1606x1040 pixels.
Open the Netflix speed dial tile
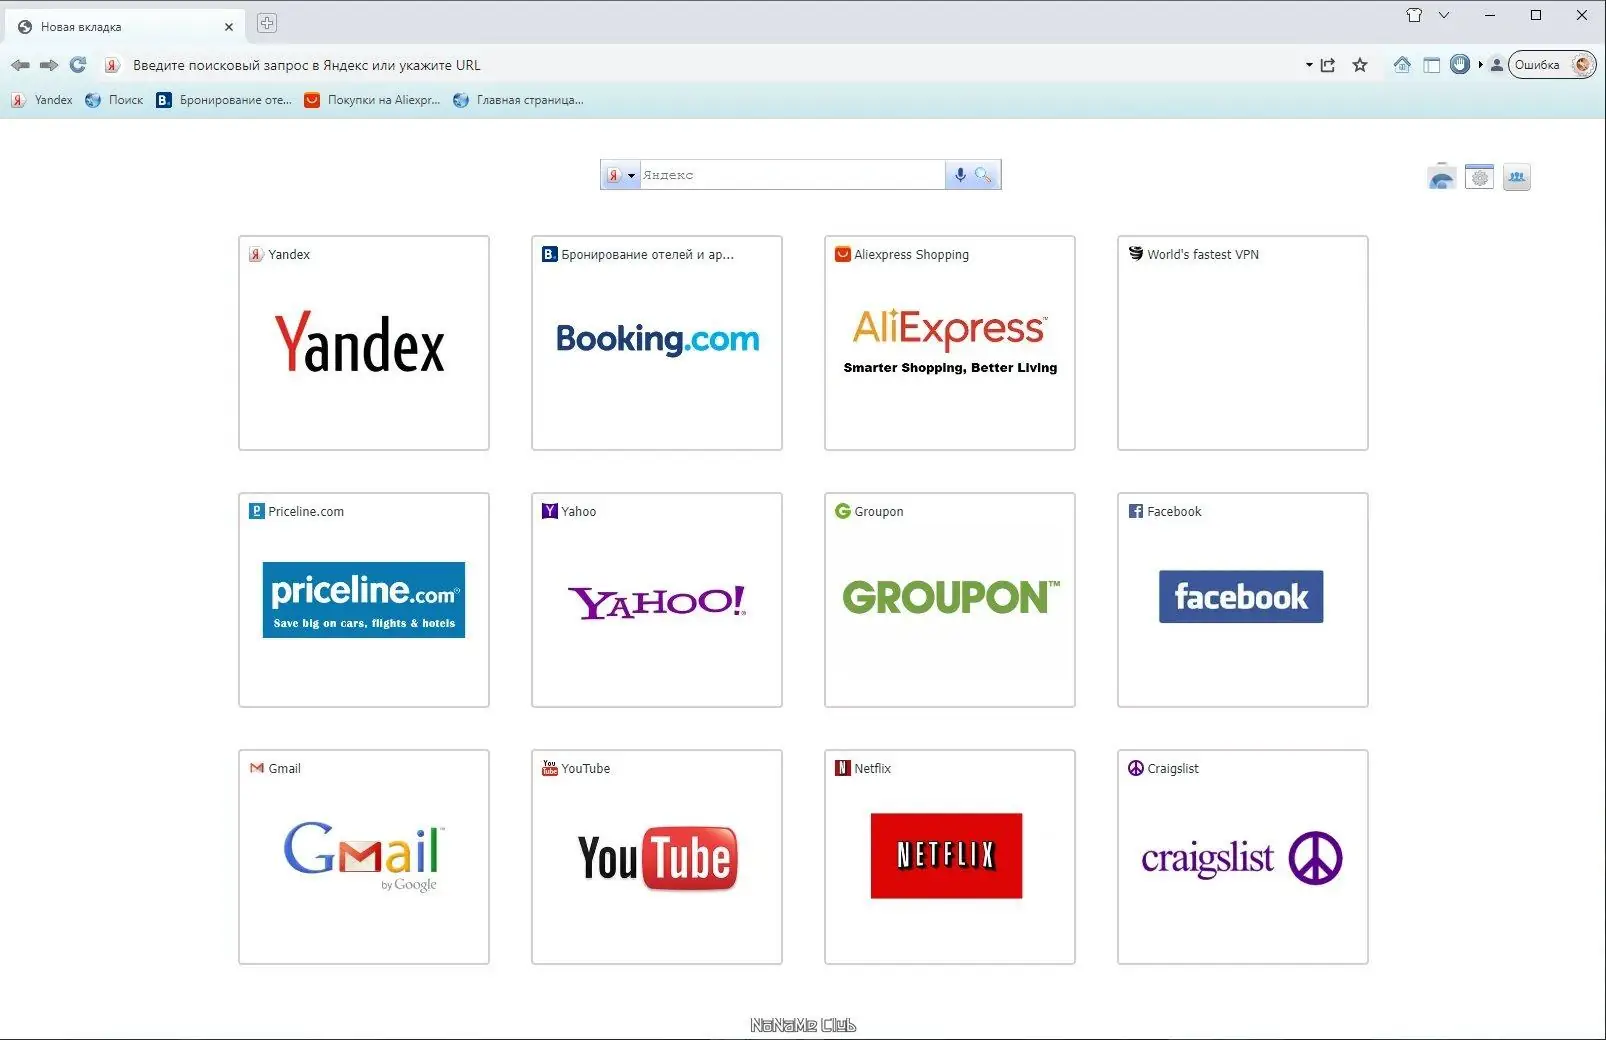pyautogui.click(x=950, y=857)
